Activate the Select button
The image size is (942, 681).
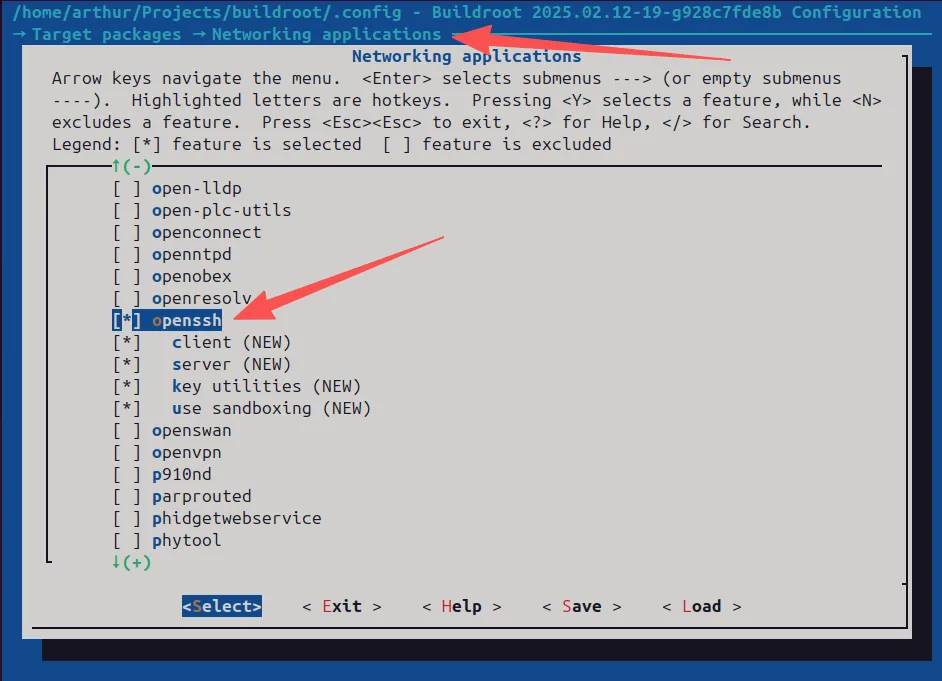[222, 607]
